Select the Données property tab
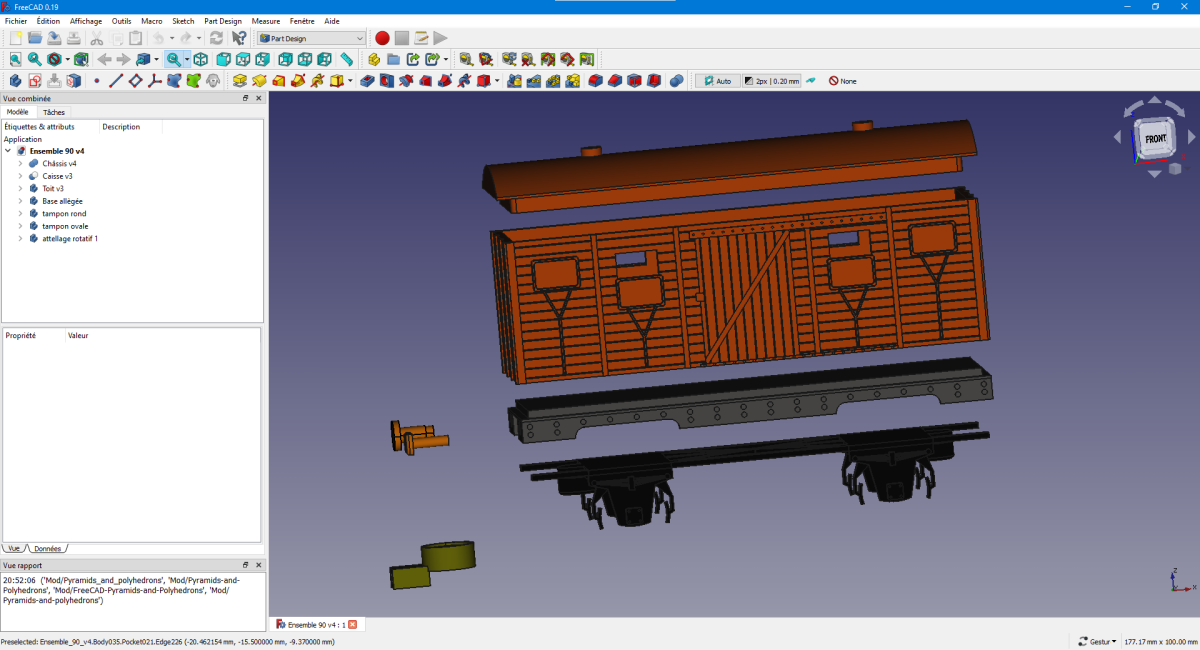Screen dimensions: 1200x650 [x=47, y=549]
